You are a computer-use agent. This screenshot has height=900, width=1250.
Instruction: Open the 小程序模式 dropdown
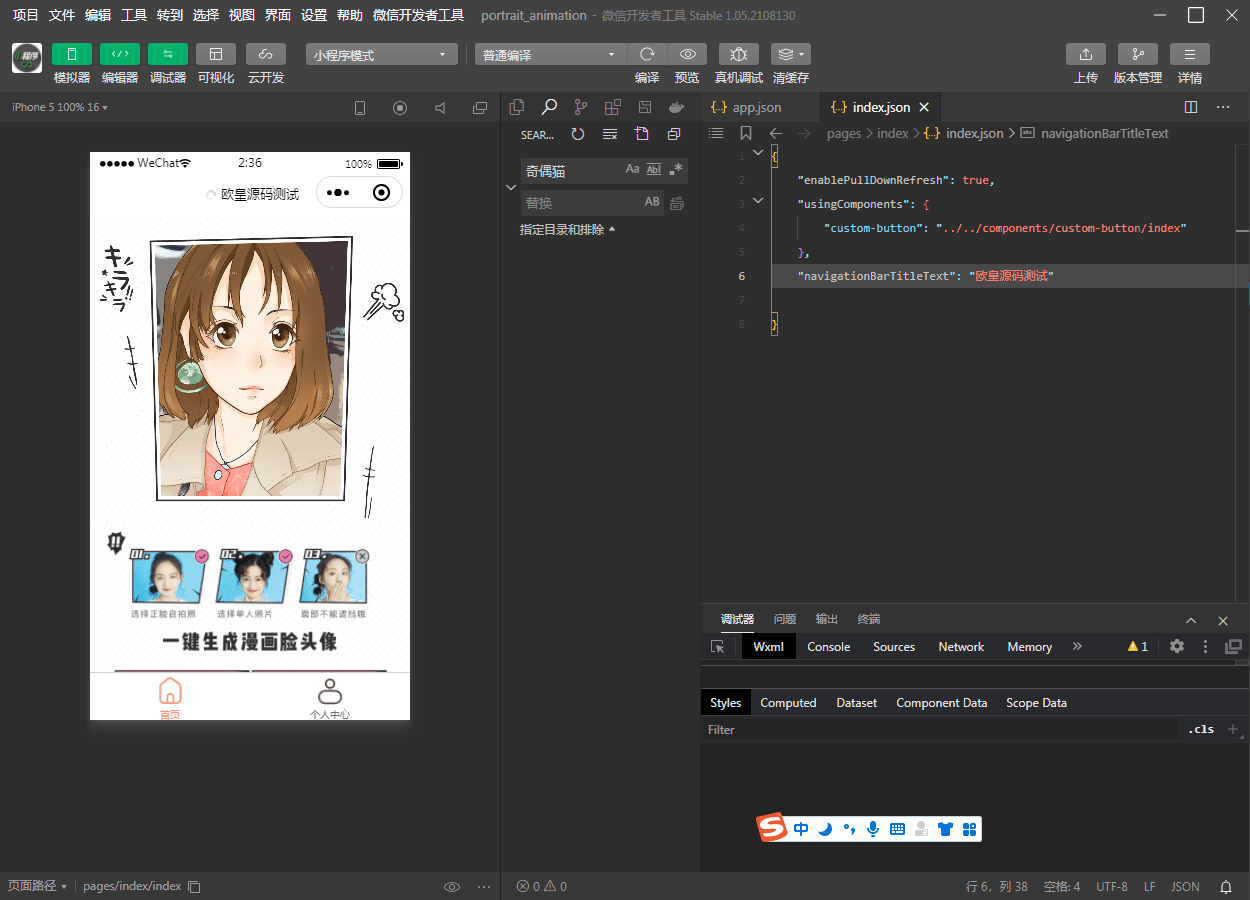pos(381,55)
